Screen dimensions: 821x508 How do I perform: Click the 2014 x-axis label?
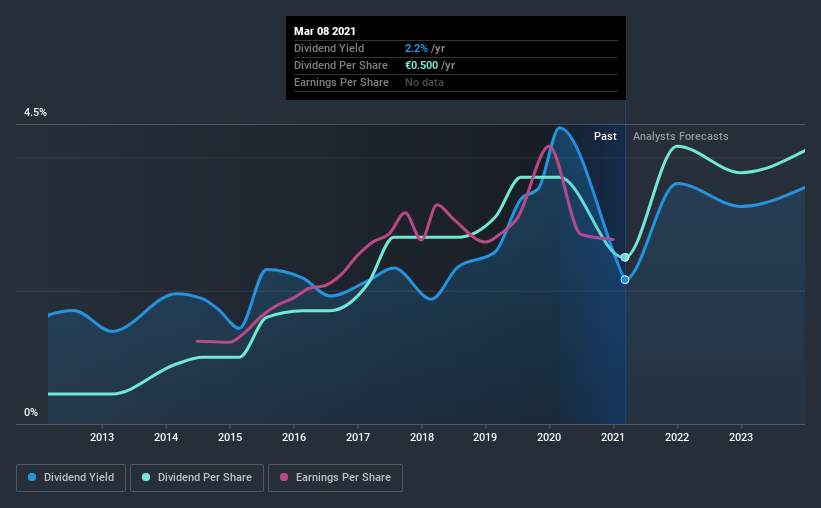(165, 437)
